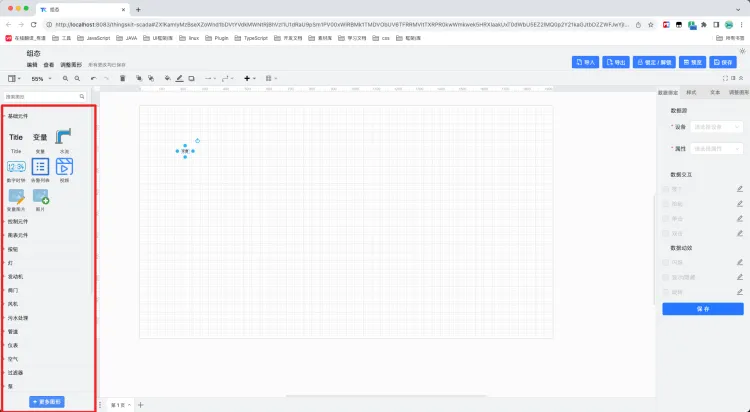Open the 查看 view menu

coord(49,65)
